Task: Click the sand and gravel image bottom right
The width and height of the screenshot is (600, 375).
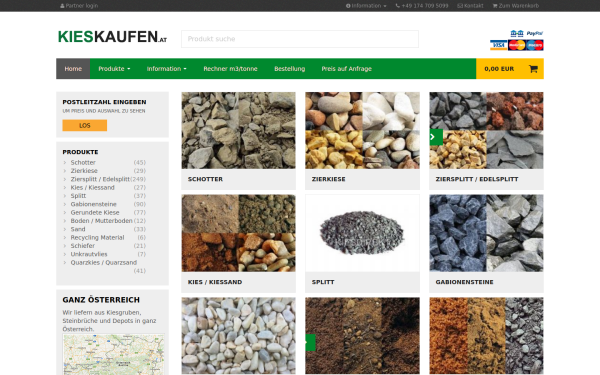Action: (486, 336)
